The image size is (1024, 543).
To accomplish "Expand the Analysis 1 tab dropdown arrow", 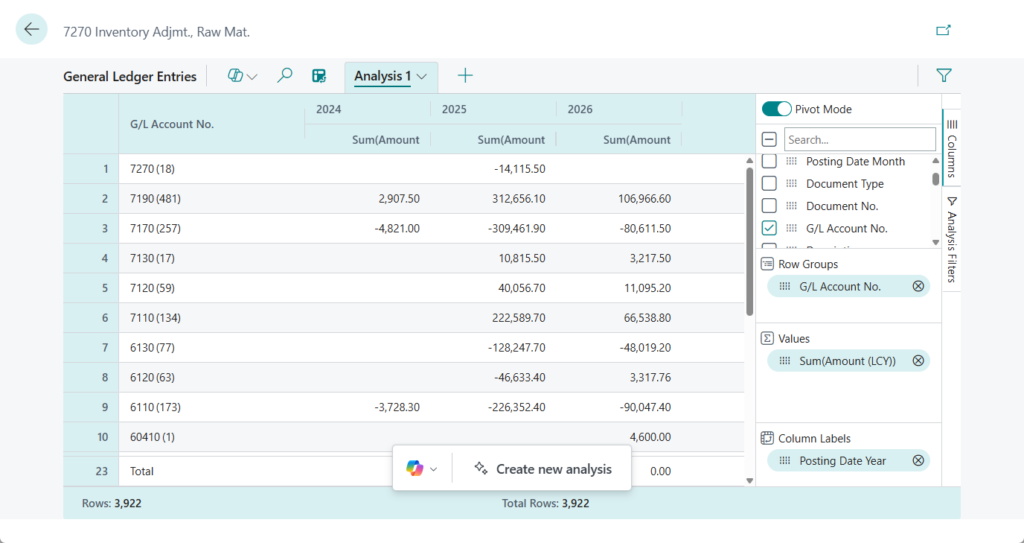I will tap(423, 77).
